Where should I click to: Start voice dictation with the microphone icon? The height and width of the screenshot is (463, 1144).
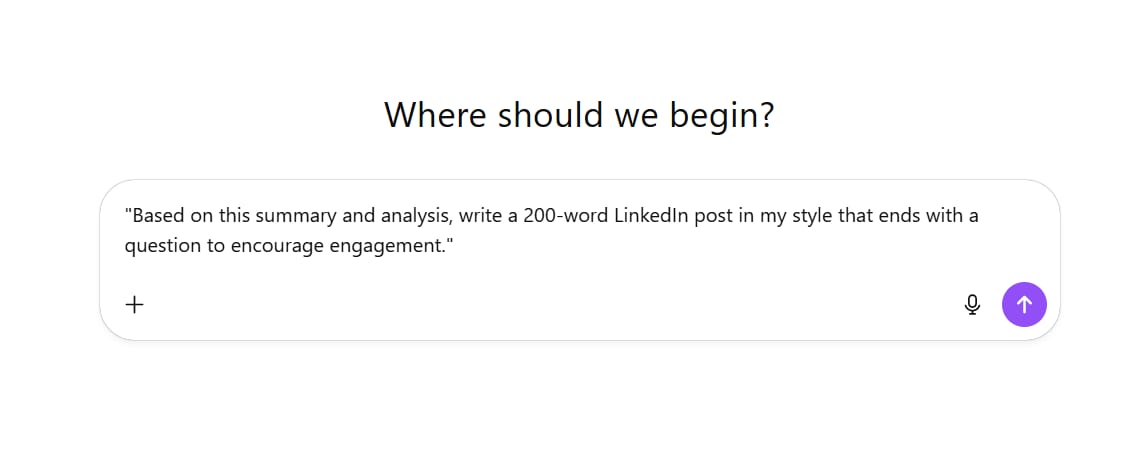point(972,305)
